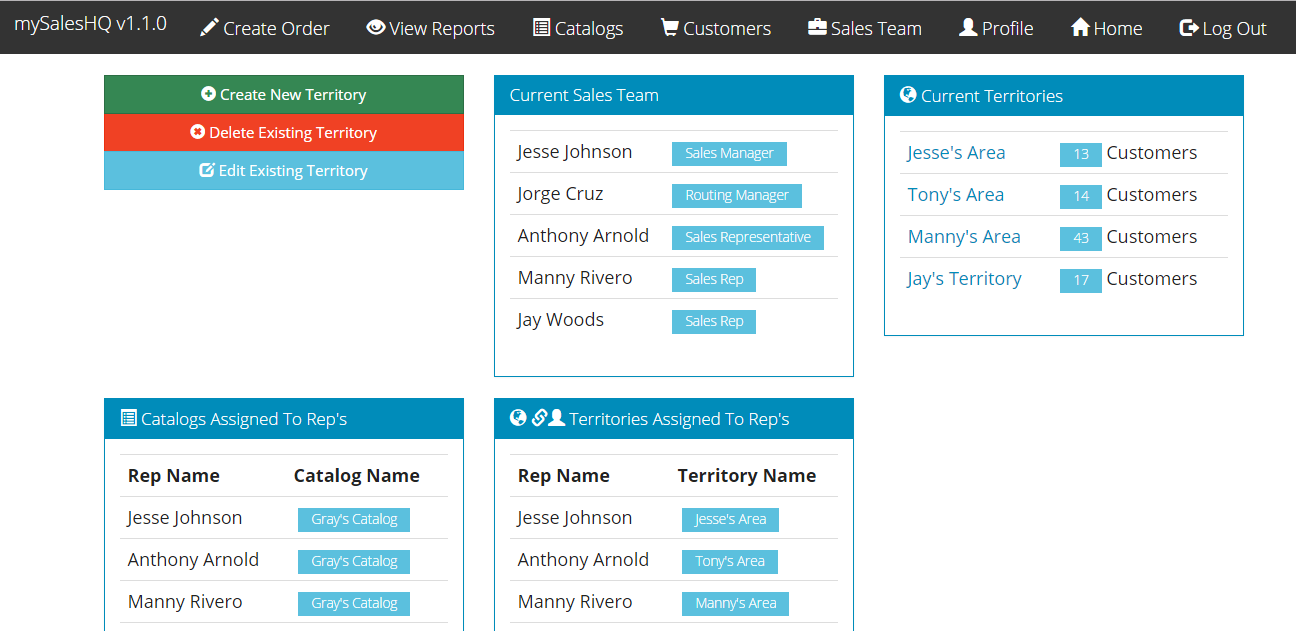Click the person icon beside Profile
This screenshot has height=631, width=1296.
[968, 28]
